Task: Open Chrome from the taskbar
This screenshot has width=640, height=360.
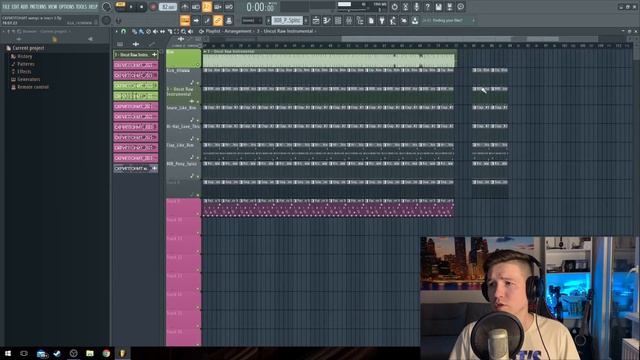Action: click(106, 353)
